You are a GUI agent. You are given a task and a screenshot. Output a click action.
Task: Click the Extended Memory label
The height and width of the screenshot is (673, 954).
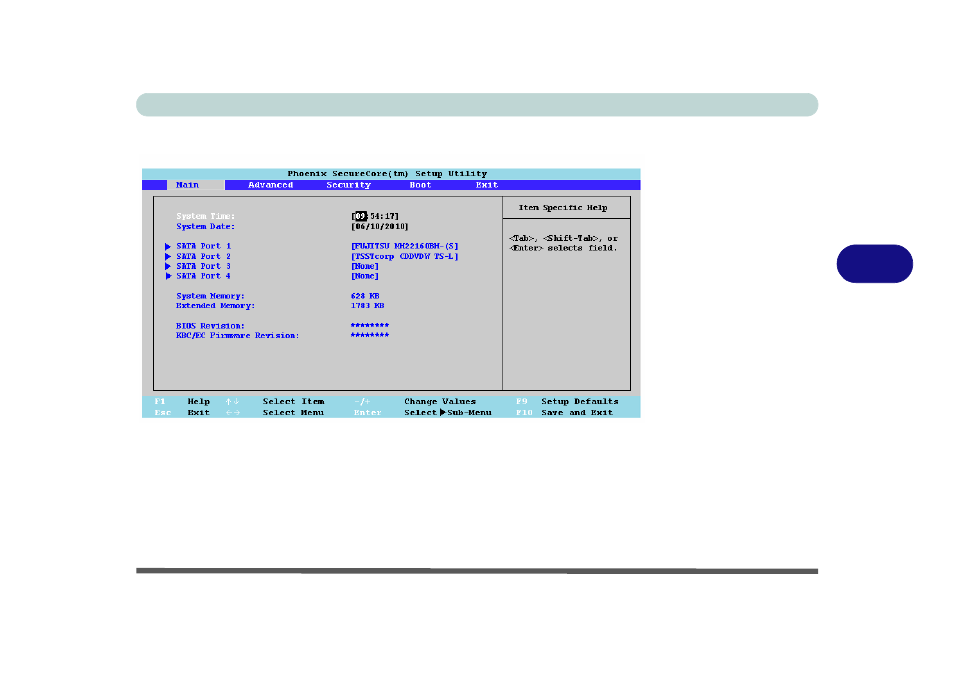tap(215, 306)
